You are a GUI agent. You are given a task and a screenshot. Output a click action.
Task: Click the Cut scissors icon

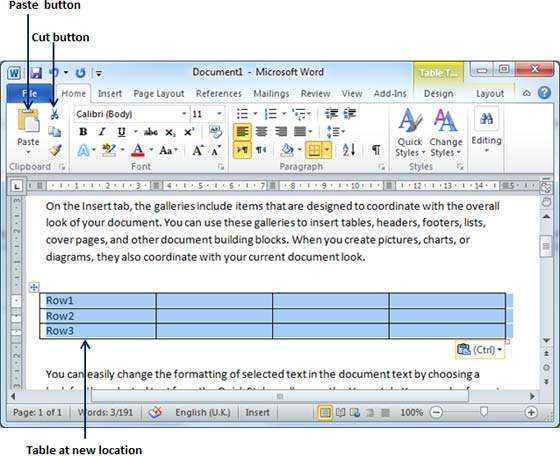tap(54, 114)
